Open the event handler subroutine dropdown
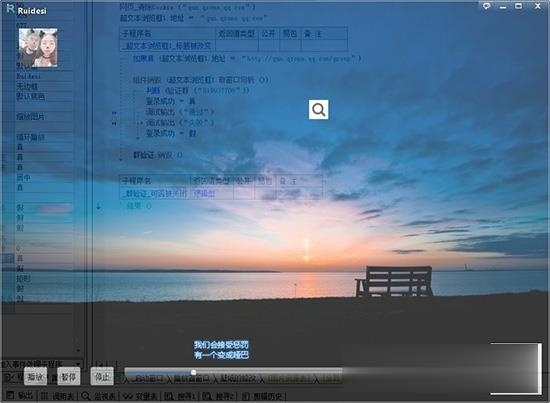 pos(41,364)
